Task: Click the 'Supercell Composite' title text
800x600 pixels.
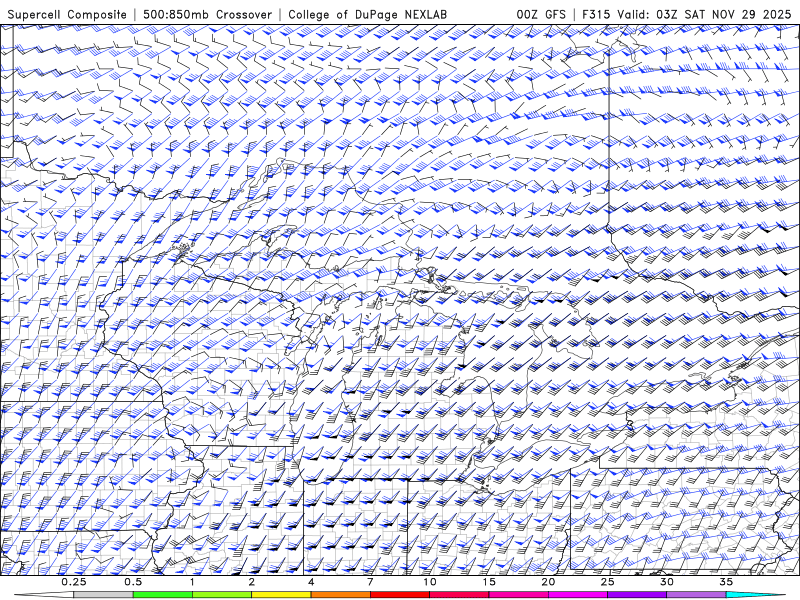Action: 67,14
